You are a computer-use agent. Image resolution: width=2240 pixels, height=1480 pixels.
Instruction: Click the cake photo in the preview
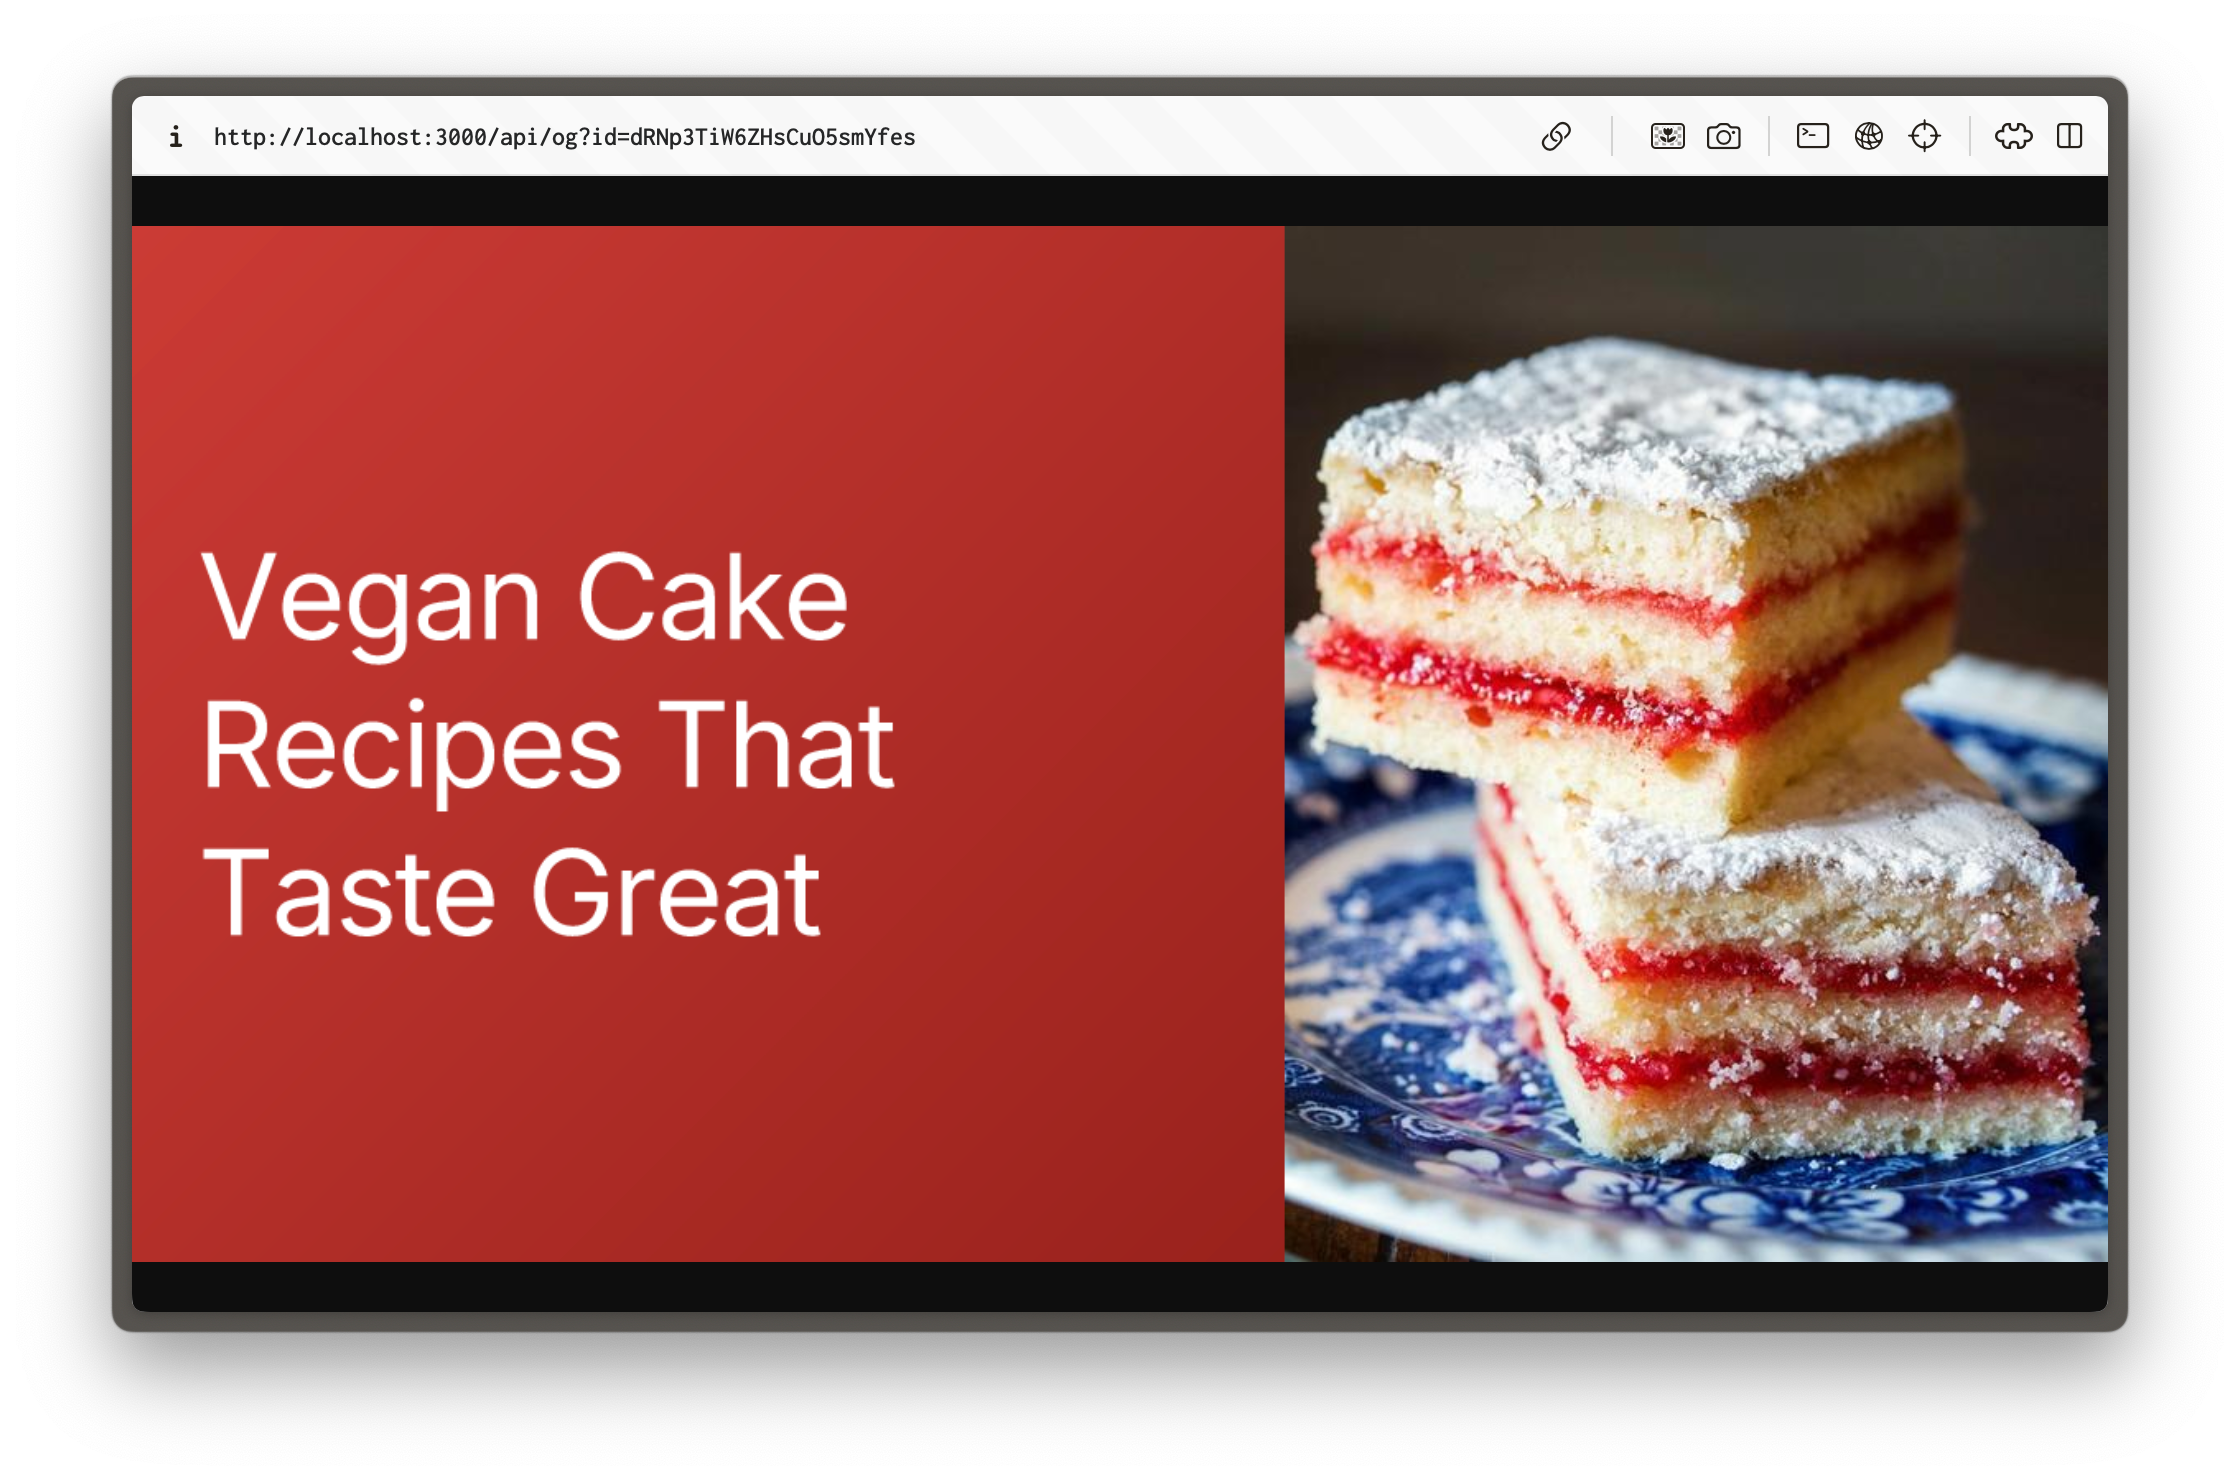[x=1696, y=743]
